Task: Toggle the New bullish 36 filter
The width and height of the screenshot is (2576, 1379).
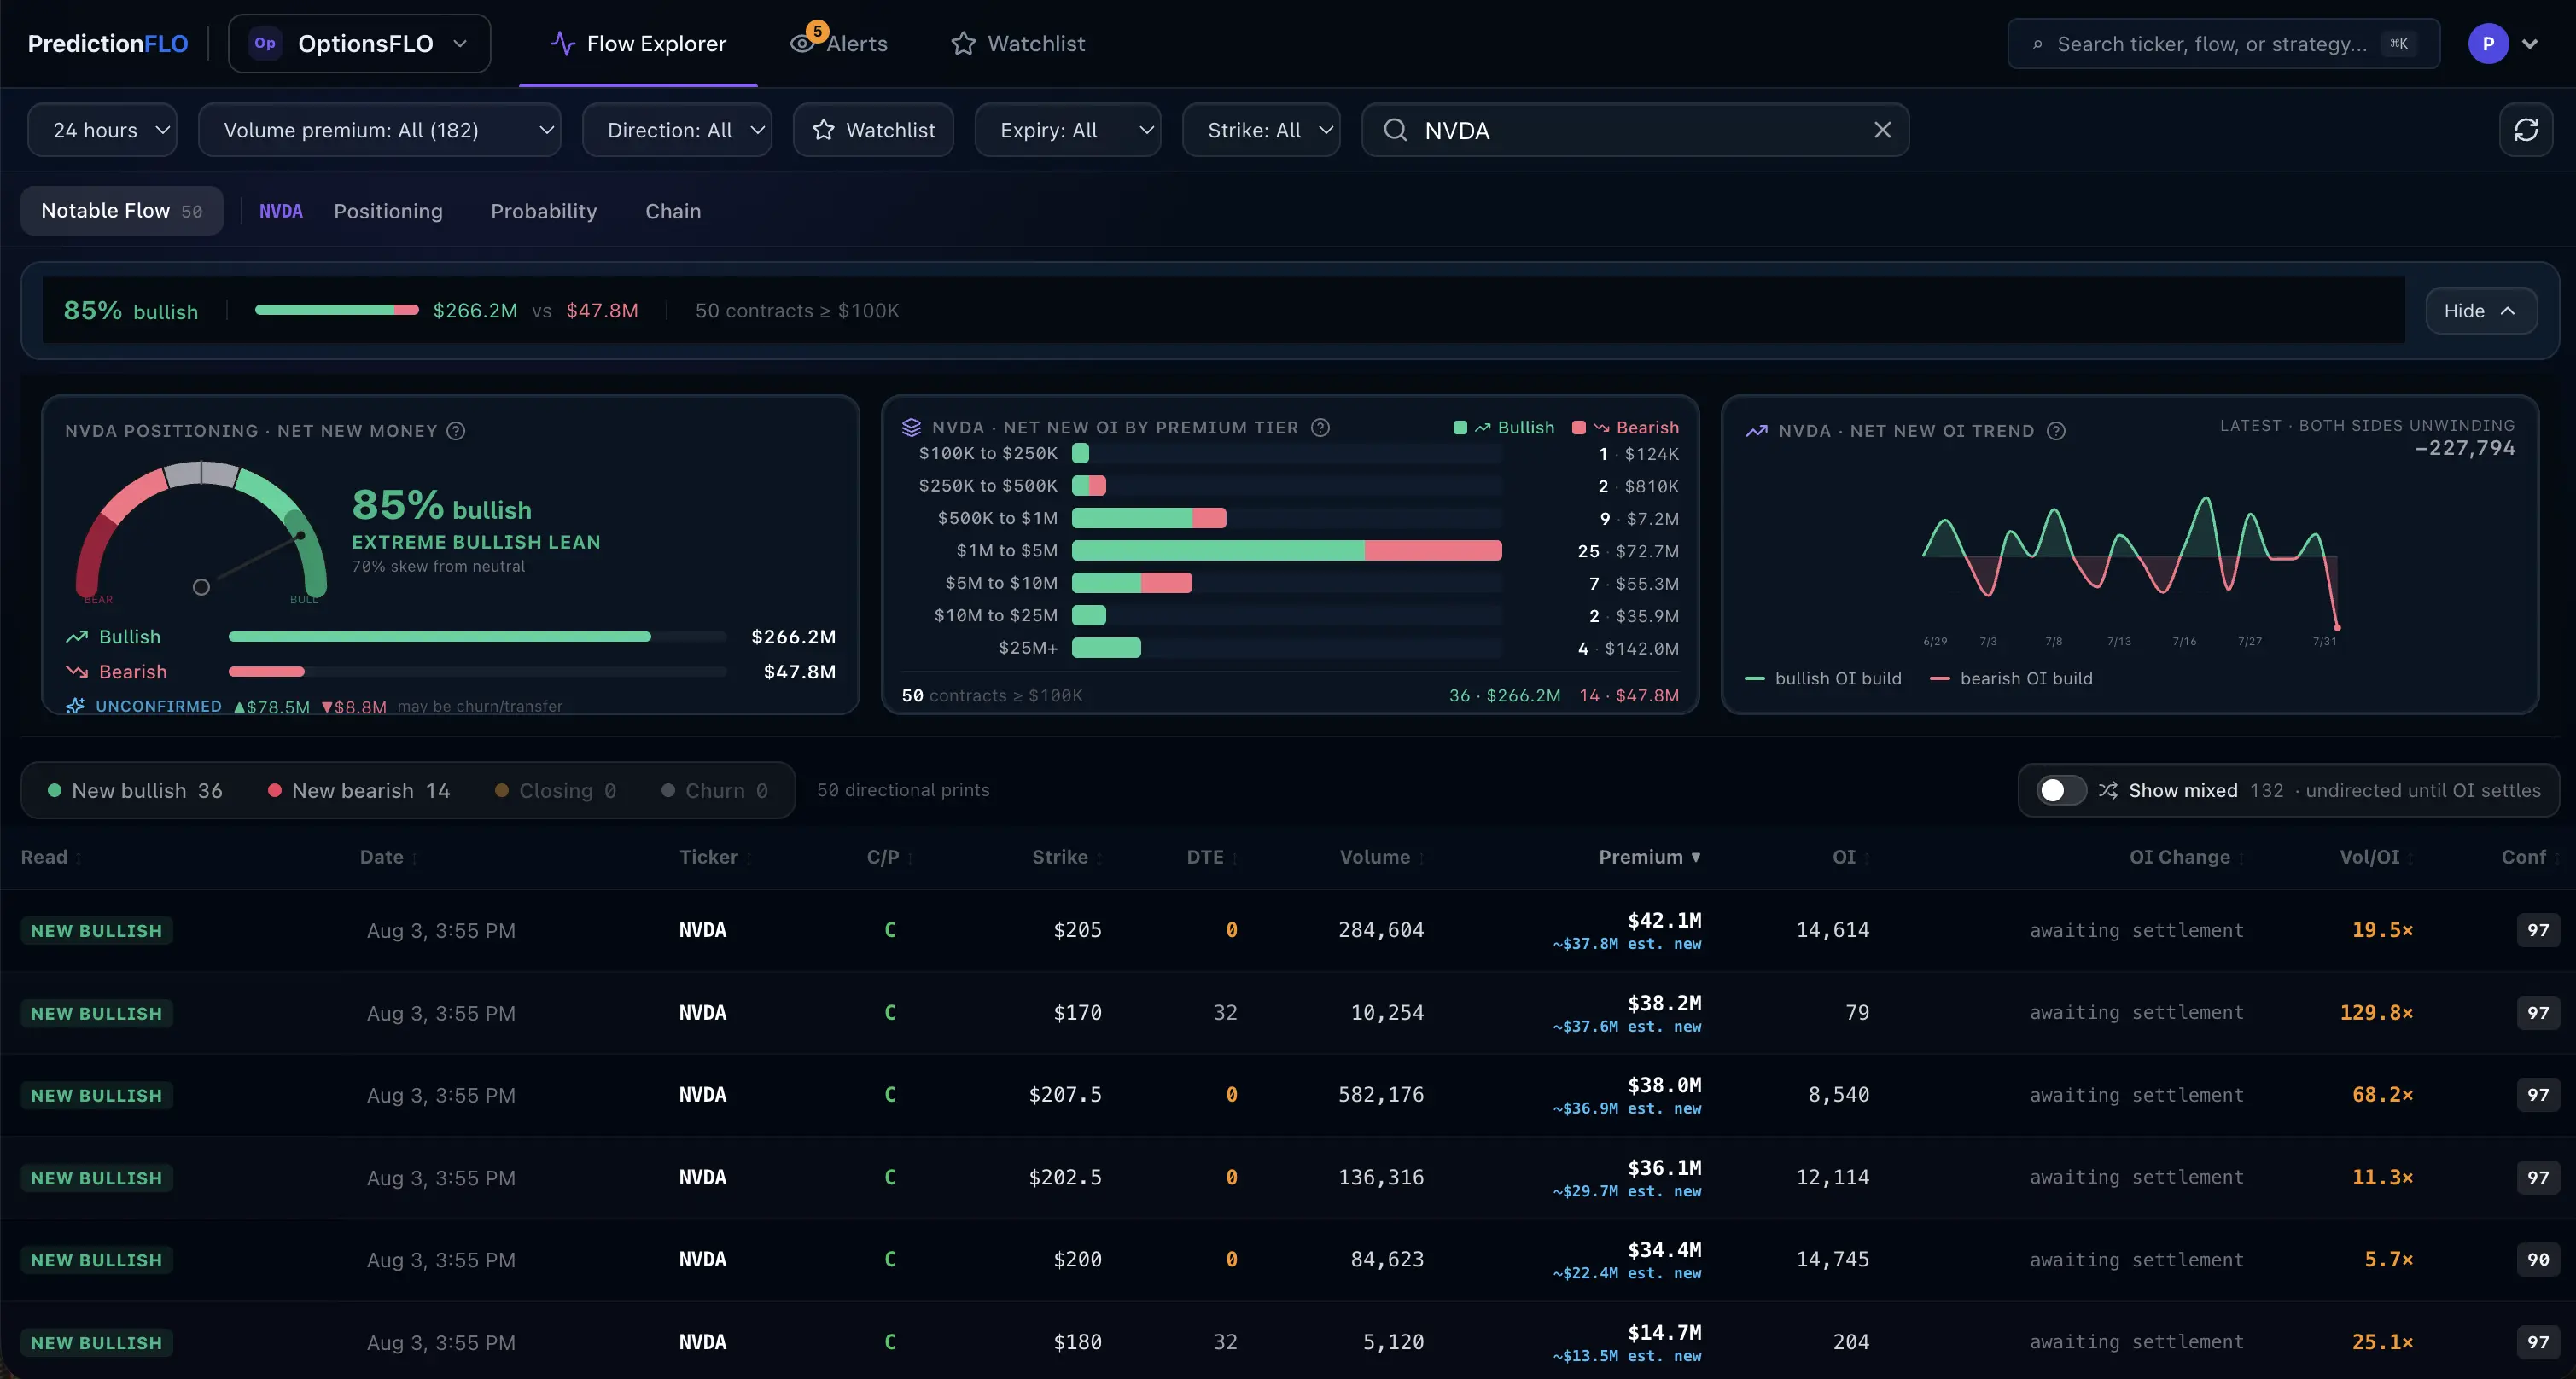Action: pos(135,790)
